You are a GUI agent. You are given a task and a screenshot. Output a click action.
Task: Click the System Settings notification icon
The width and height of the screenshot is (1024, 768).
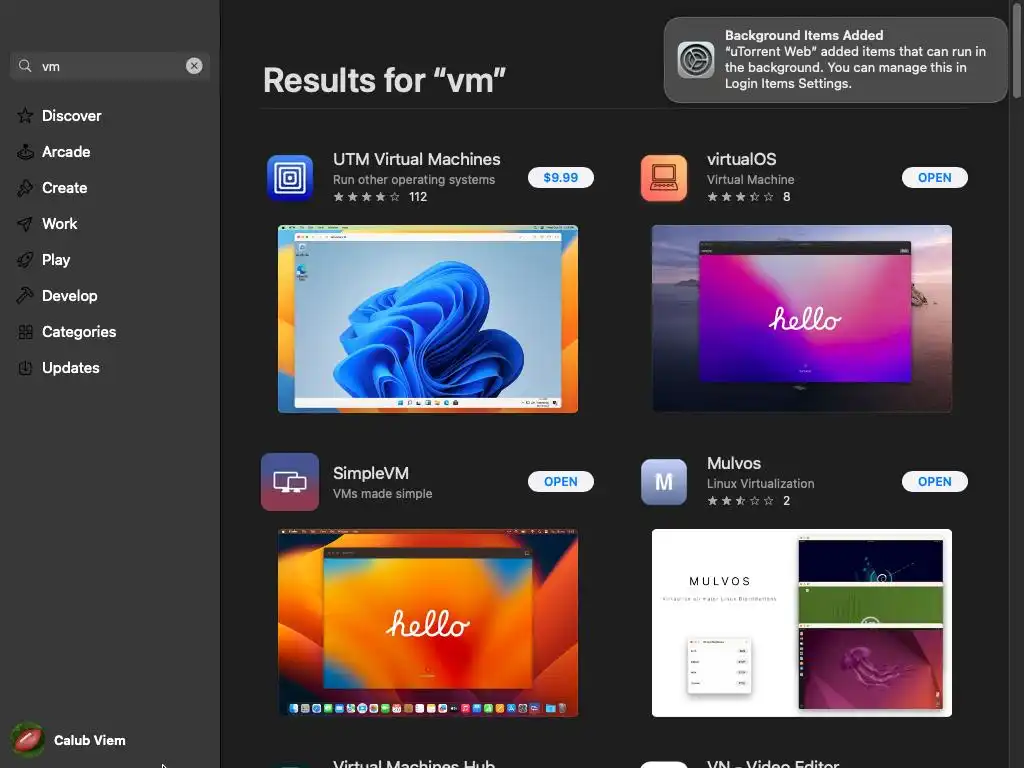click(x=696, y=59)
